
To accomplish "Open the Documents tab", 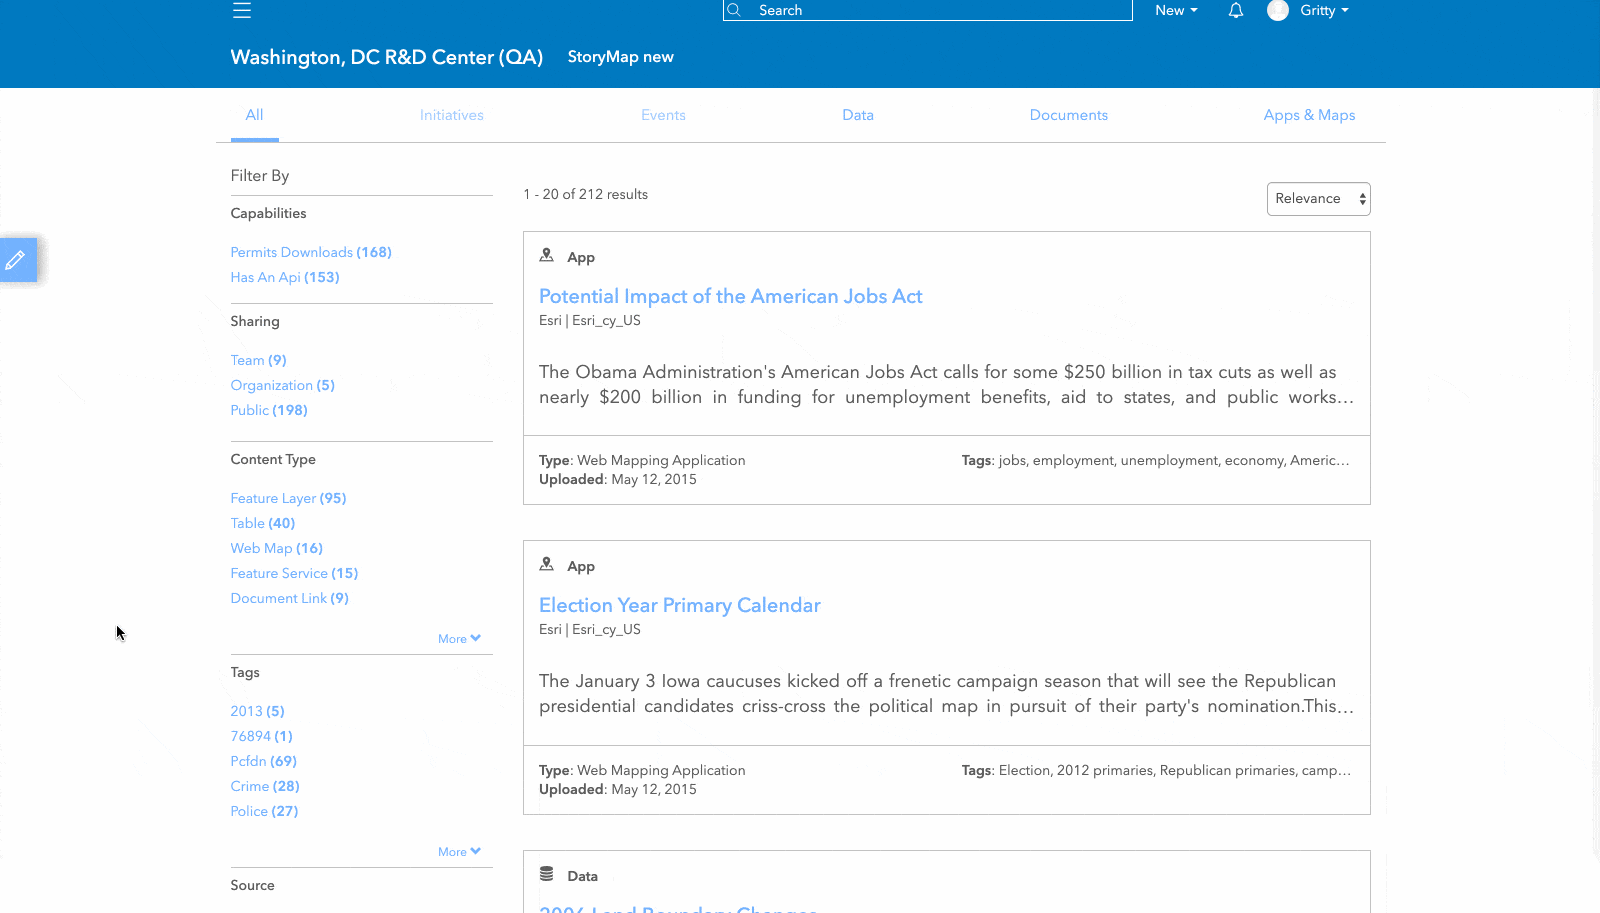I will [x=1068, y=116].
